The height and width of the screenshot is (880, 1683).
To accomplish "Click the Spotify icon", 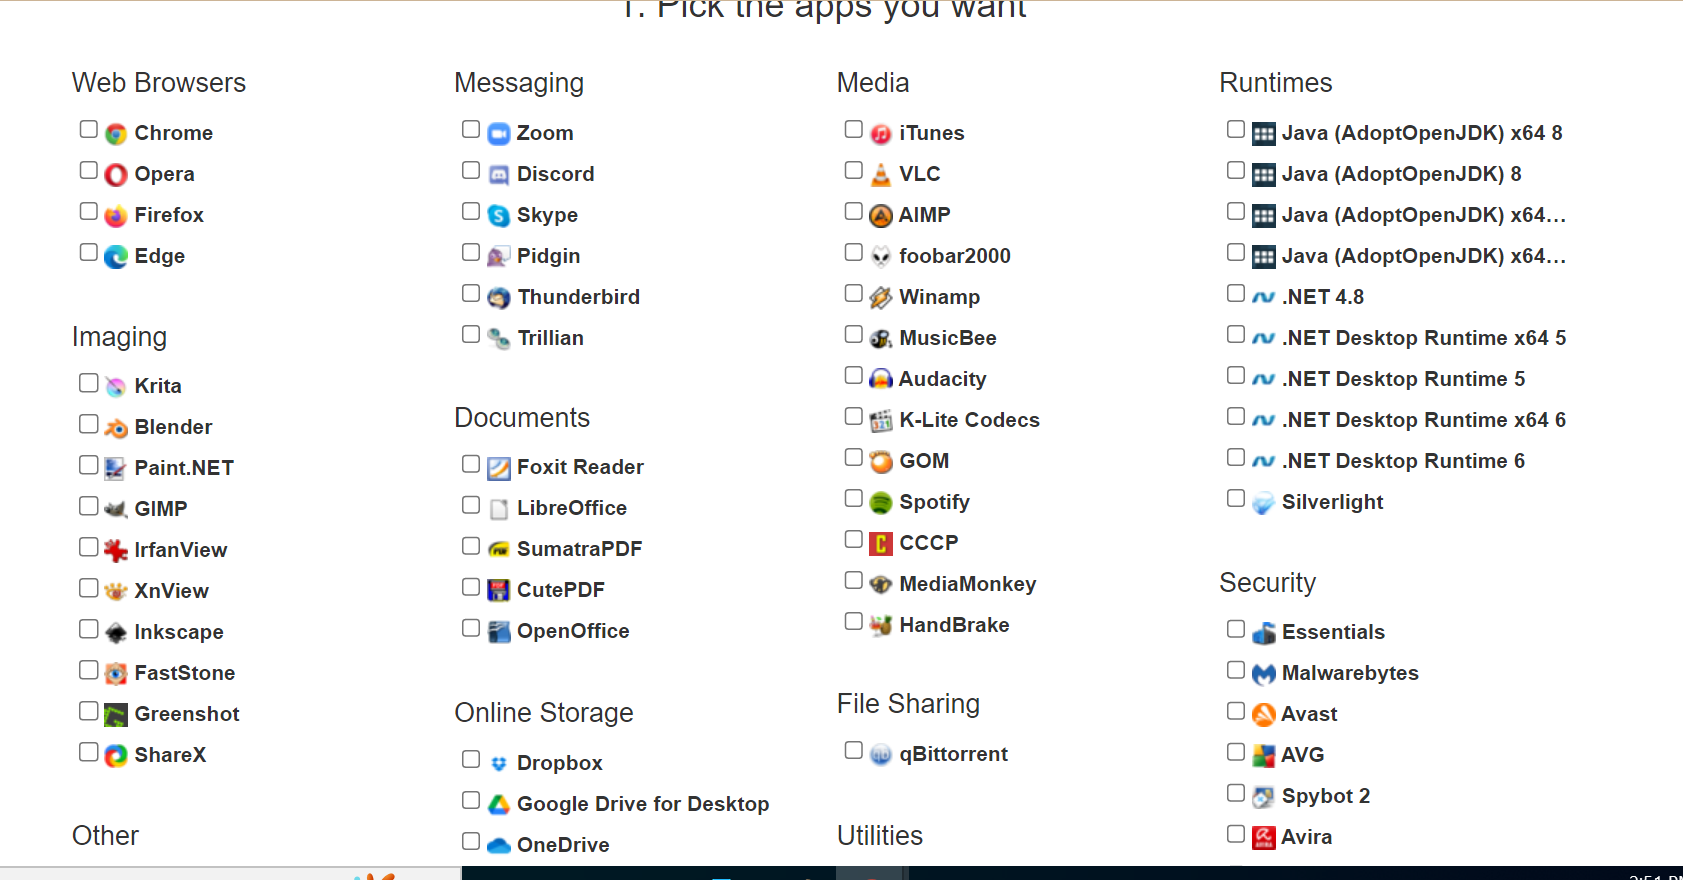I will tap(880, 503).
